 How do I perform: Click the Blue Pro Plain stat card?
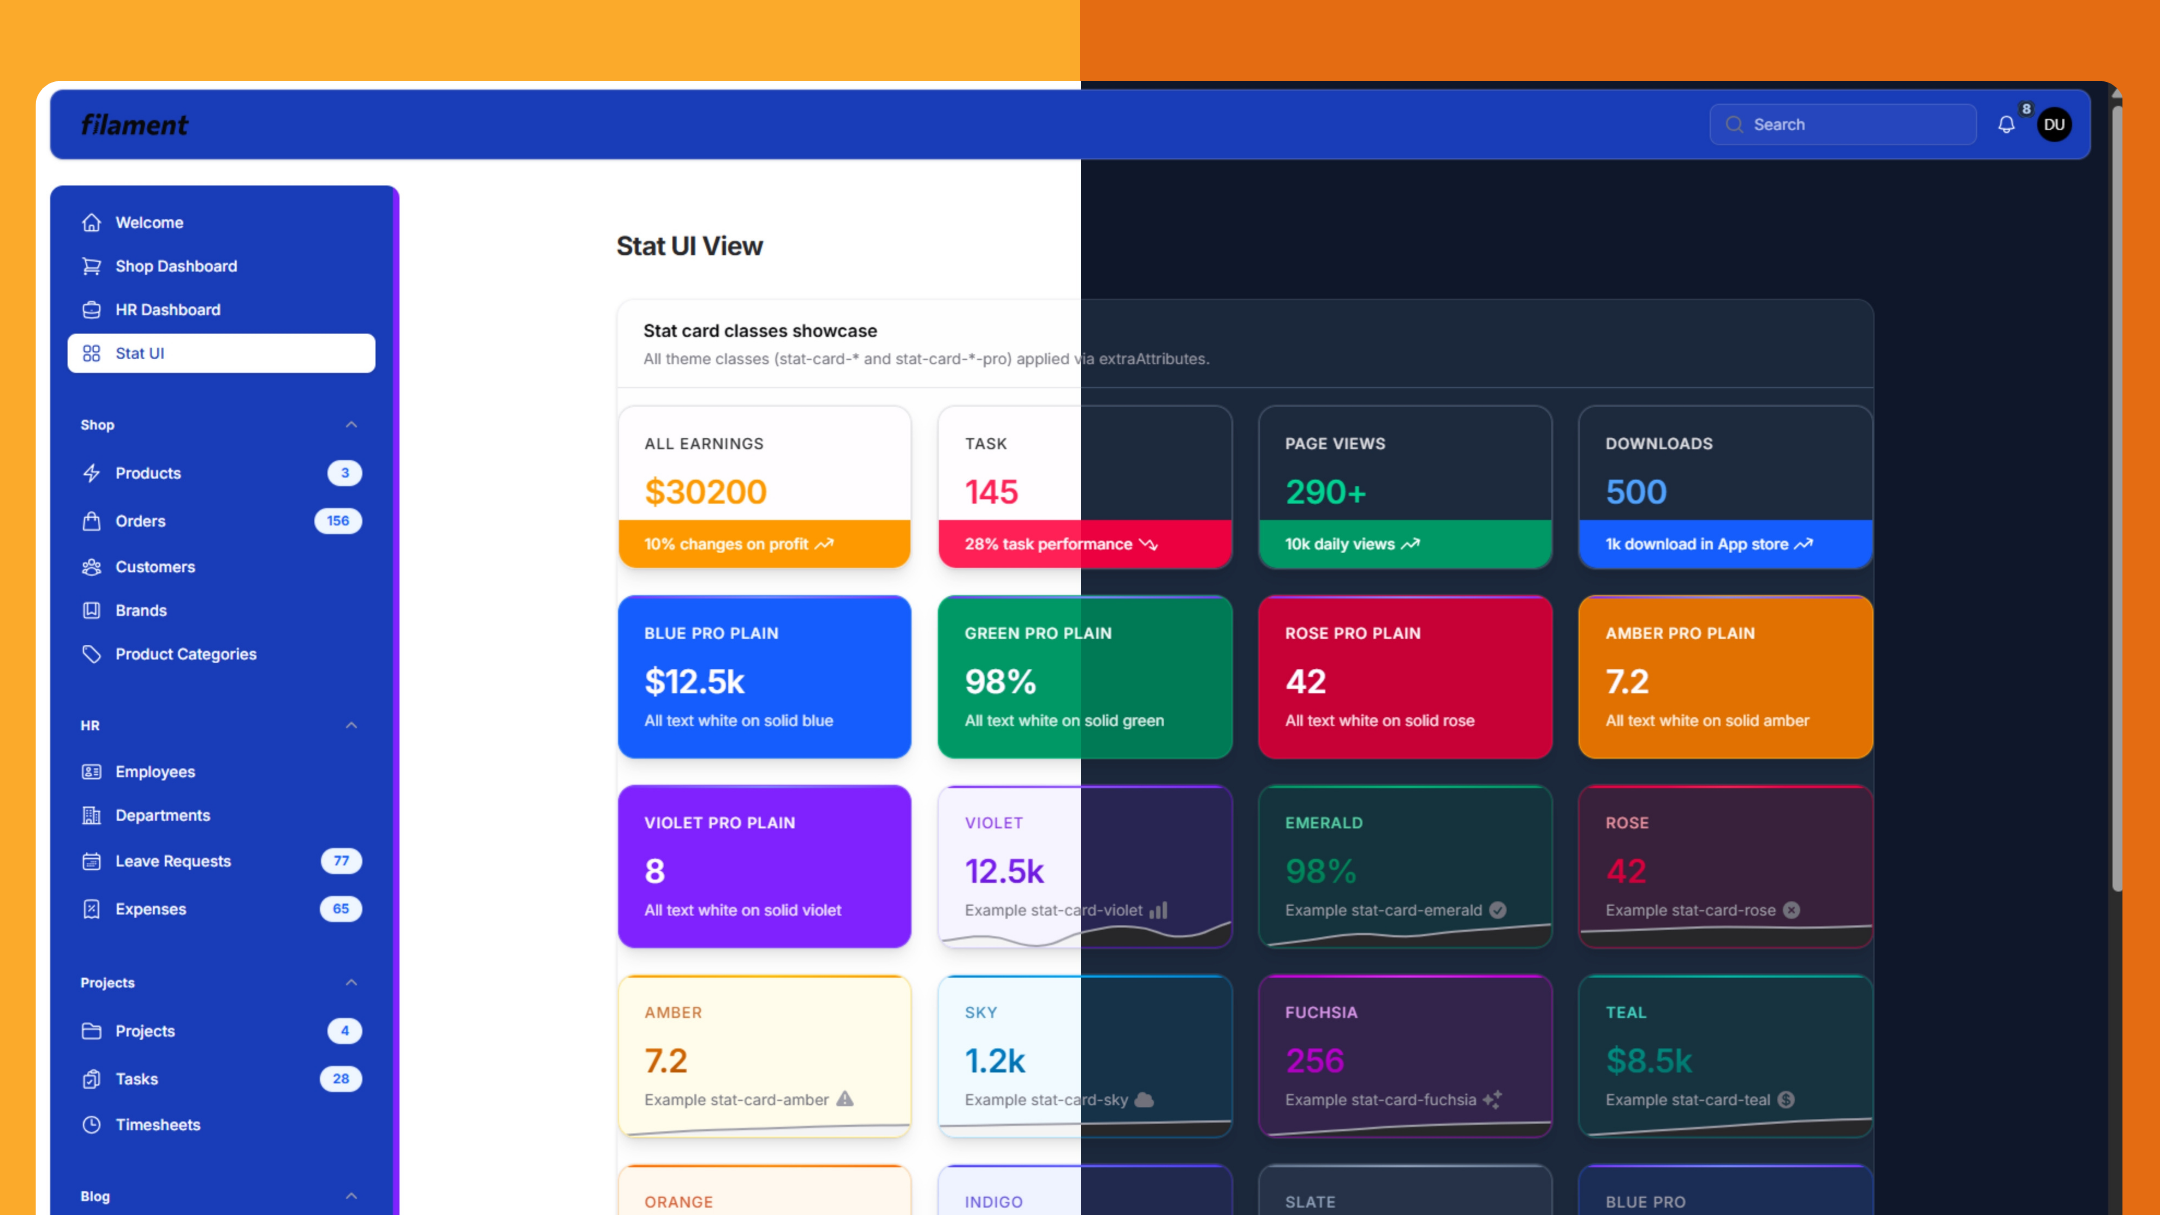pyautogui.click(x=764, y=677)
